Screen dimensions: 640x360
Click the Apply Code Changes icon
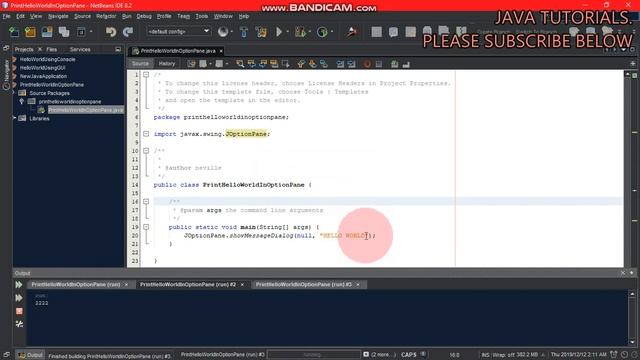click(352, 32)
